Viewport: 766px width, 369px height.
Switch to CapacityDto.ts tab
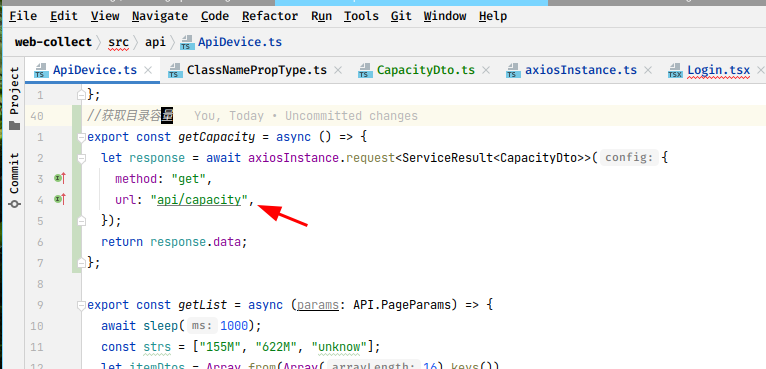(x=426, y=70)
